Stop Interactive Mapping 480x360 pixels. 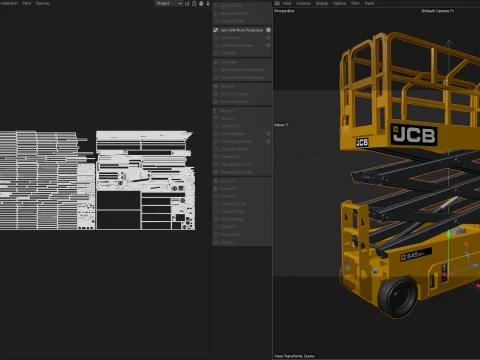[x=242, y=77]
